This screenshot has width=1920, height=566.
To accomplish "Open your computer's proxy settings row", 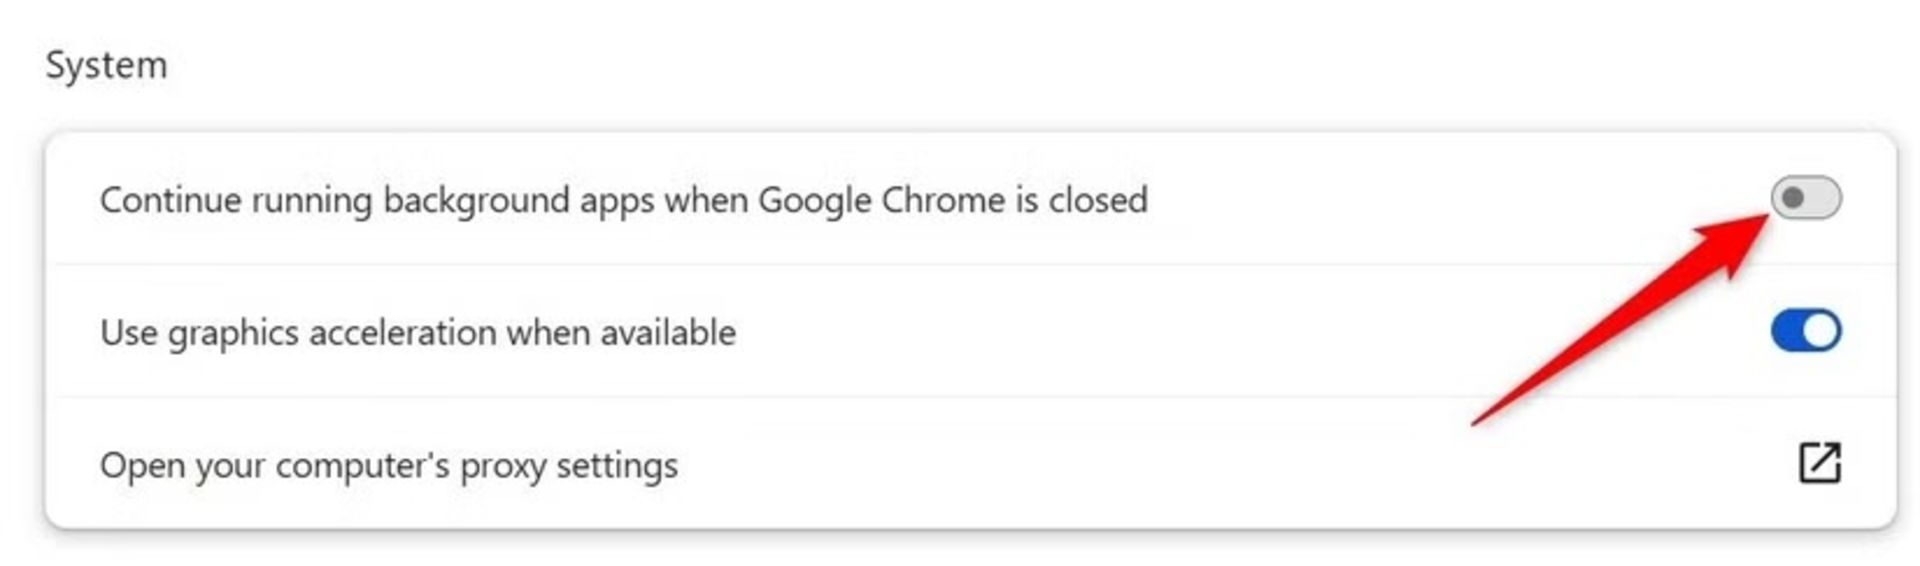I will click(970, 464).
